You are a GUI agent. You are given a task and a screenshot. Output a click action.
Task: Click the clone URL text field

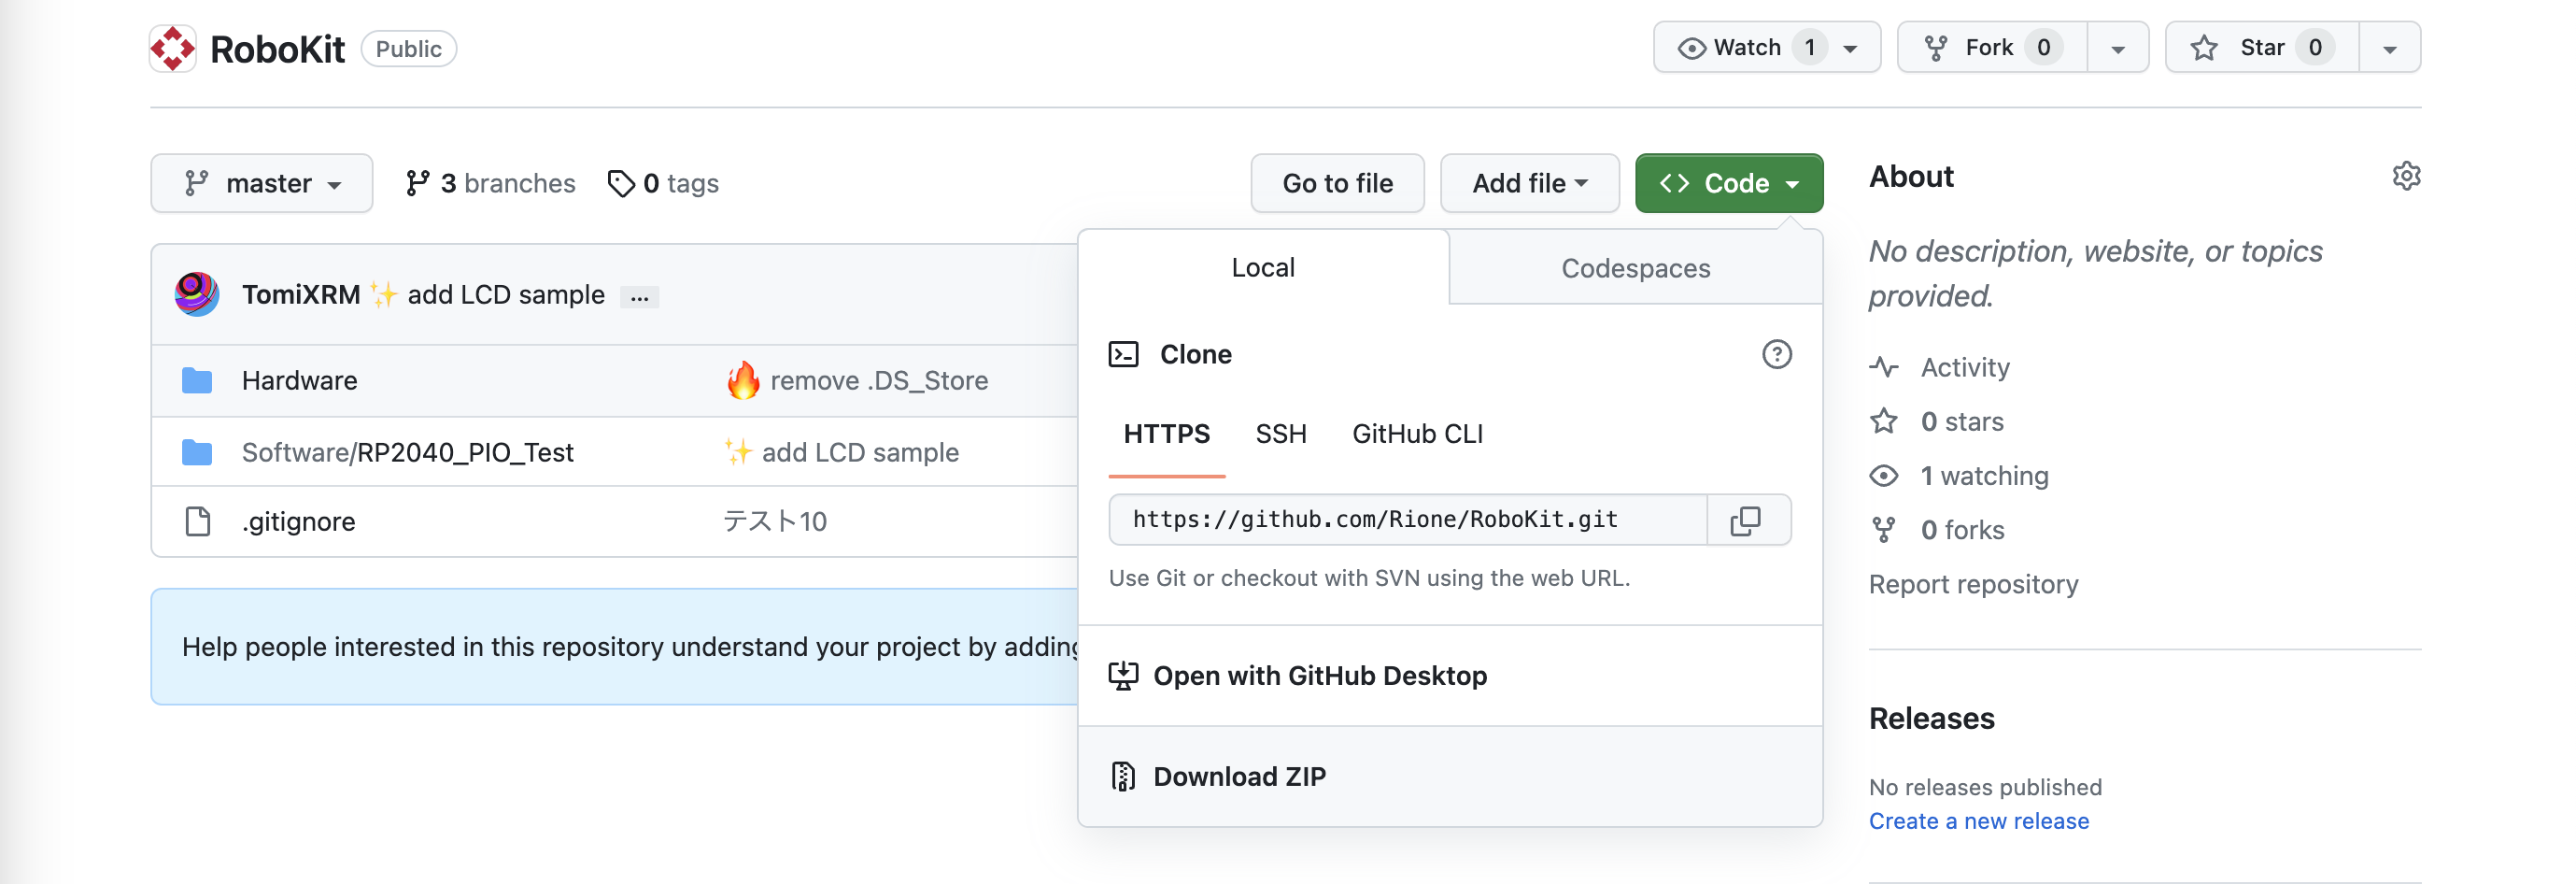[1408, 519]
